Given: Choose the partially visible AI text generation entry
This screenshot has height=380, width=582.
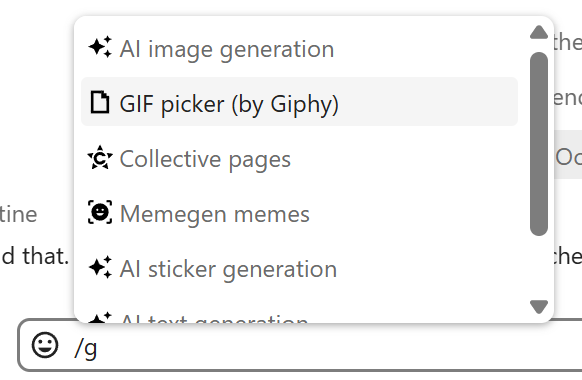Looking at the screenshot, I should click(299, 316).
